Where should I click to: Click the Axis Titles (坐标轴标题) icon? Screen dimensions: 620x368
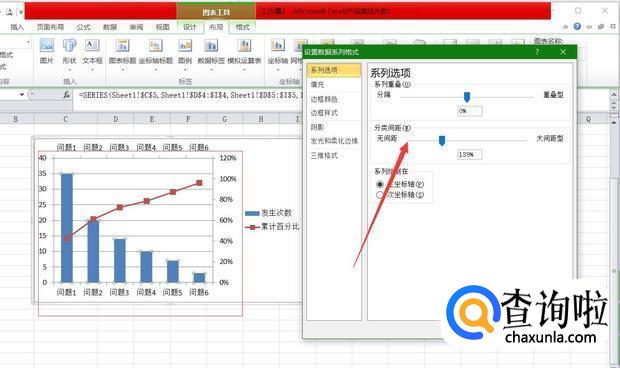pos(156,46)
